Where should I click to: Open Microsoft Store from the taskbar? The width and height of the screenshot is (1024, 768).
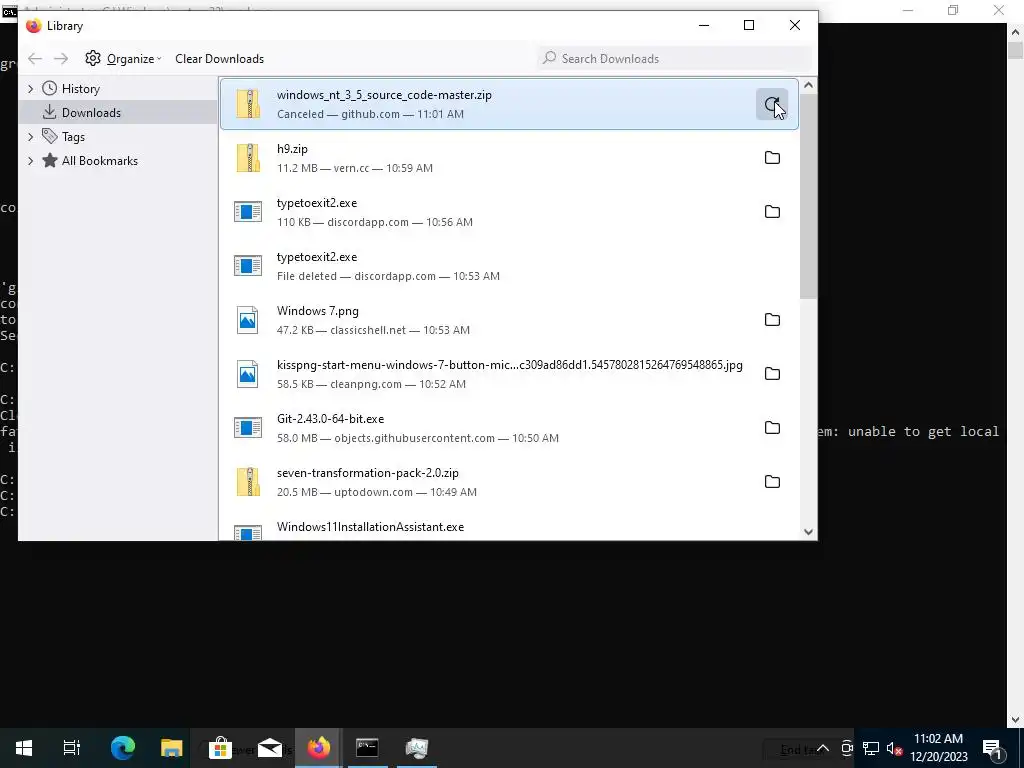click(220, 748)
